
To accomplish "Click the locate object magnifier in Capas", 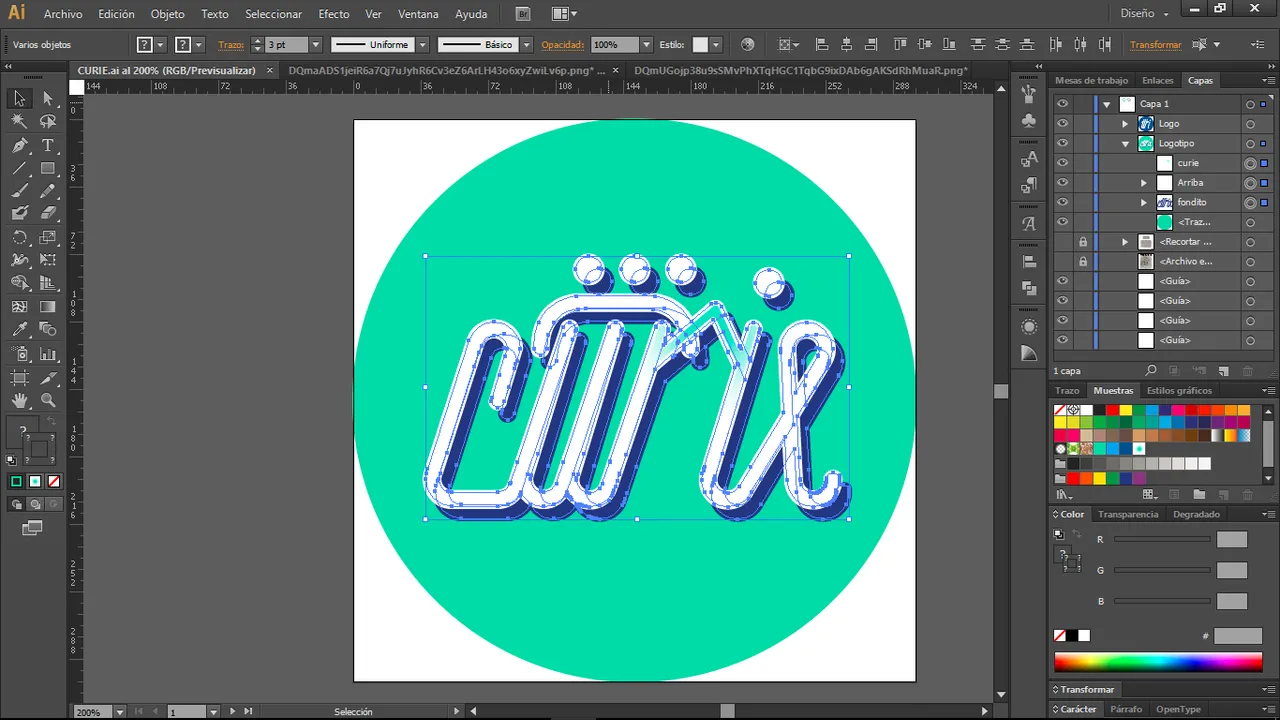I will click(x=1151, y=370).
